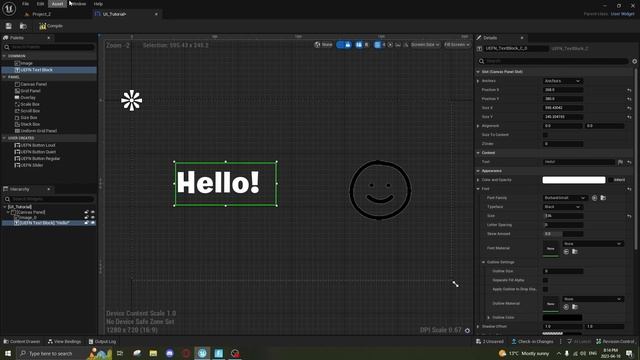
Task: Reset Size X to default arrow
Action: [629, 108]
